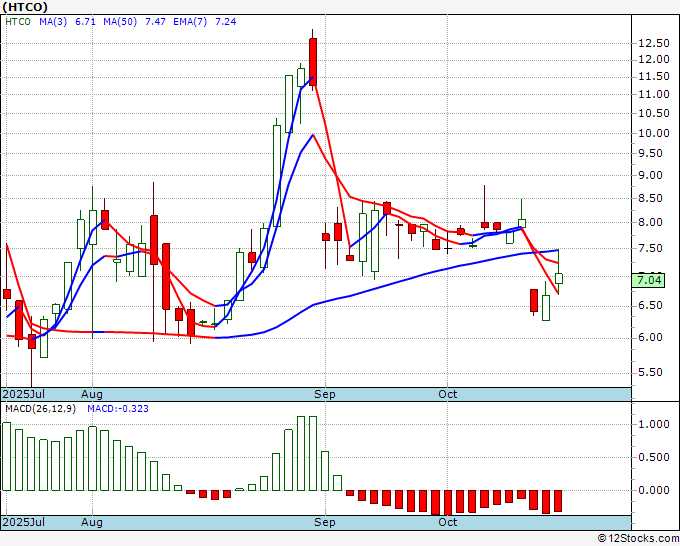Viewport: 680px width, 546px height.
Task: Open the 12Stocks.com copyright link
Action: [x=638, y=539]
